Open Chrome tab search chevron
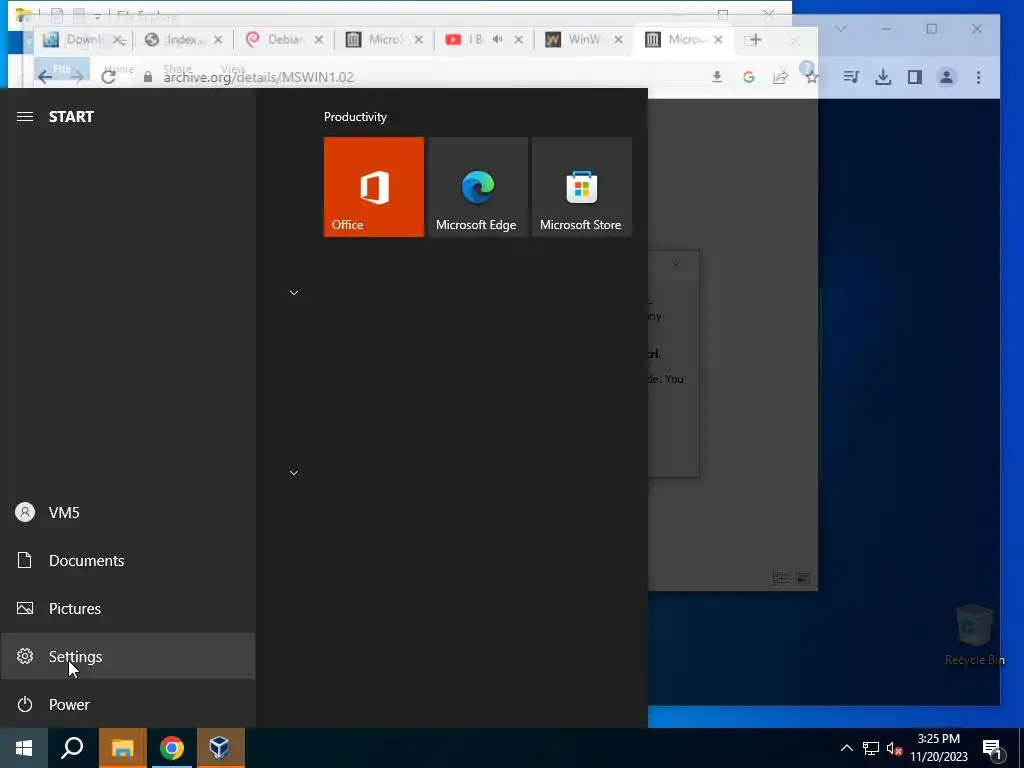Screen dimensions: 1024x768 [841, 29]
